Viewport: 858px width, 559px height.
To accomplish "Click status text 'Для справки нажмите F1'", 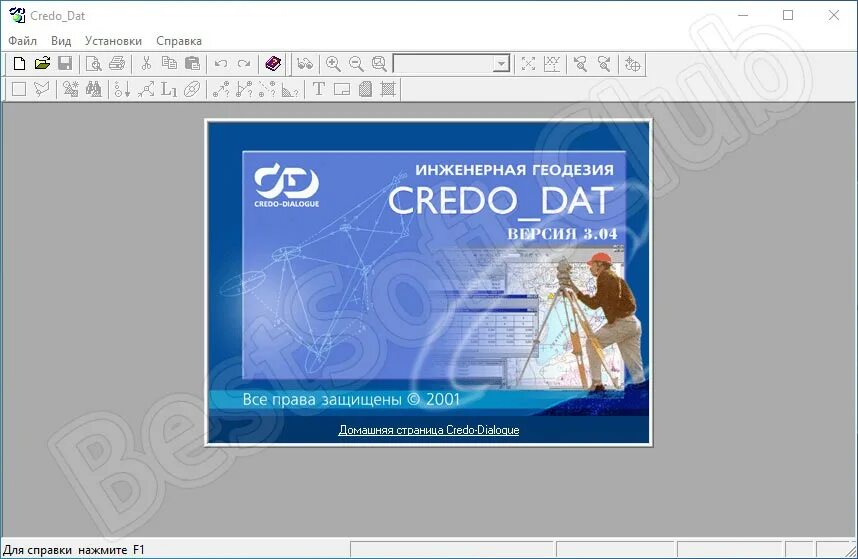I will 74,550.
